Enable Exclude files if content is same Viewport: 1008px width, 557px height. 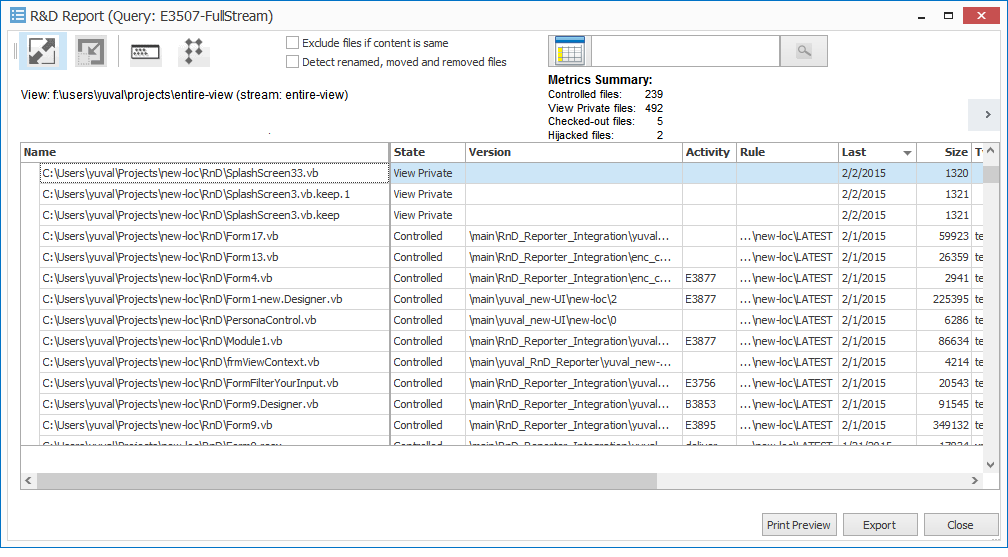coord(293,43)
